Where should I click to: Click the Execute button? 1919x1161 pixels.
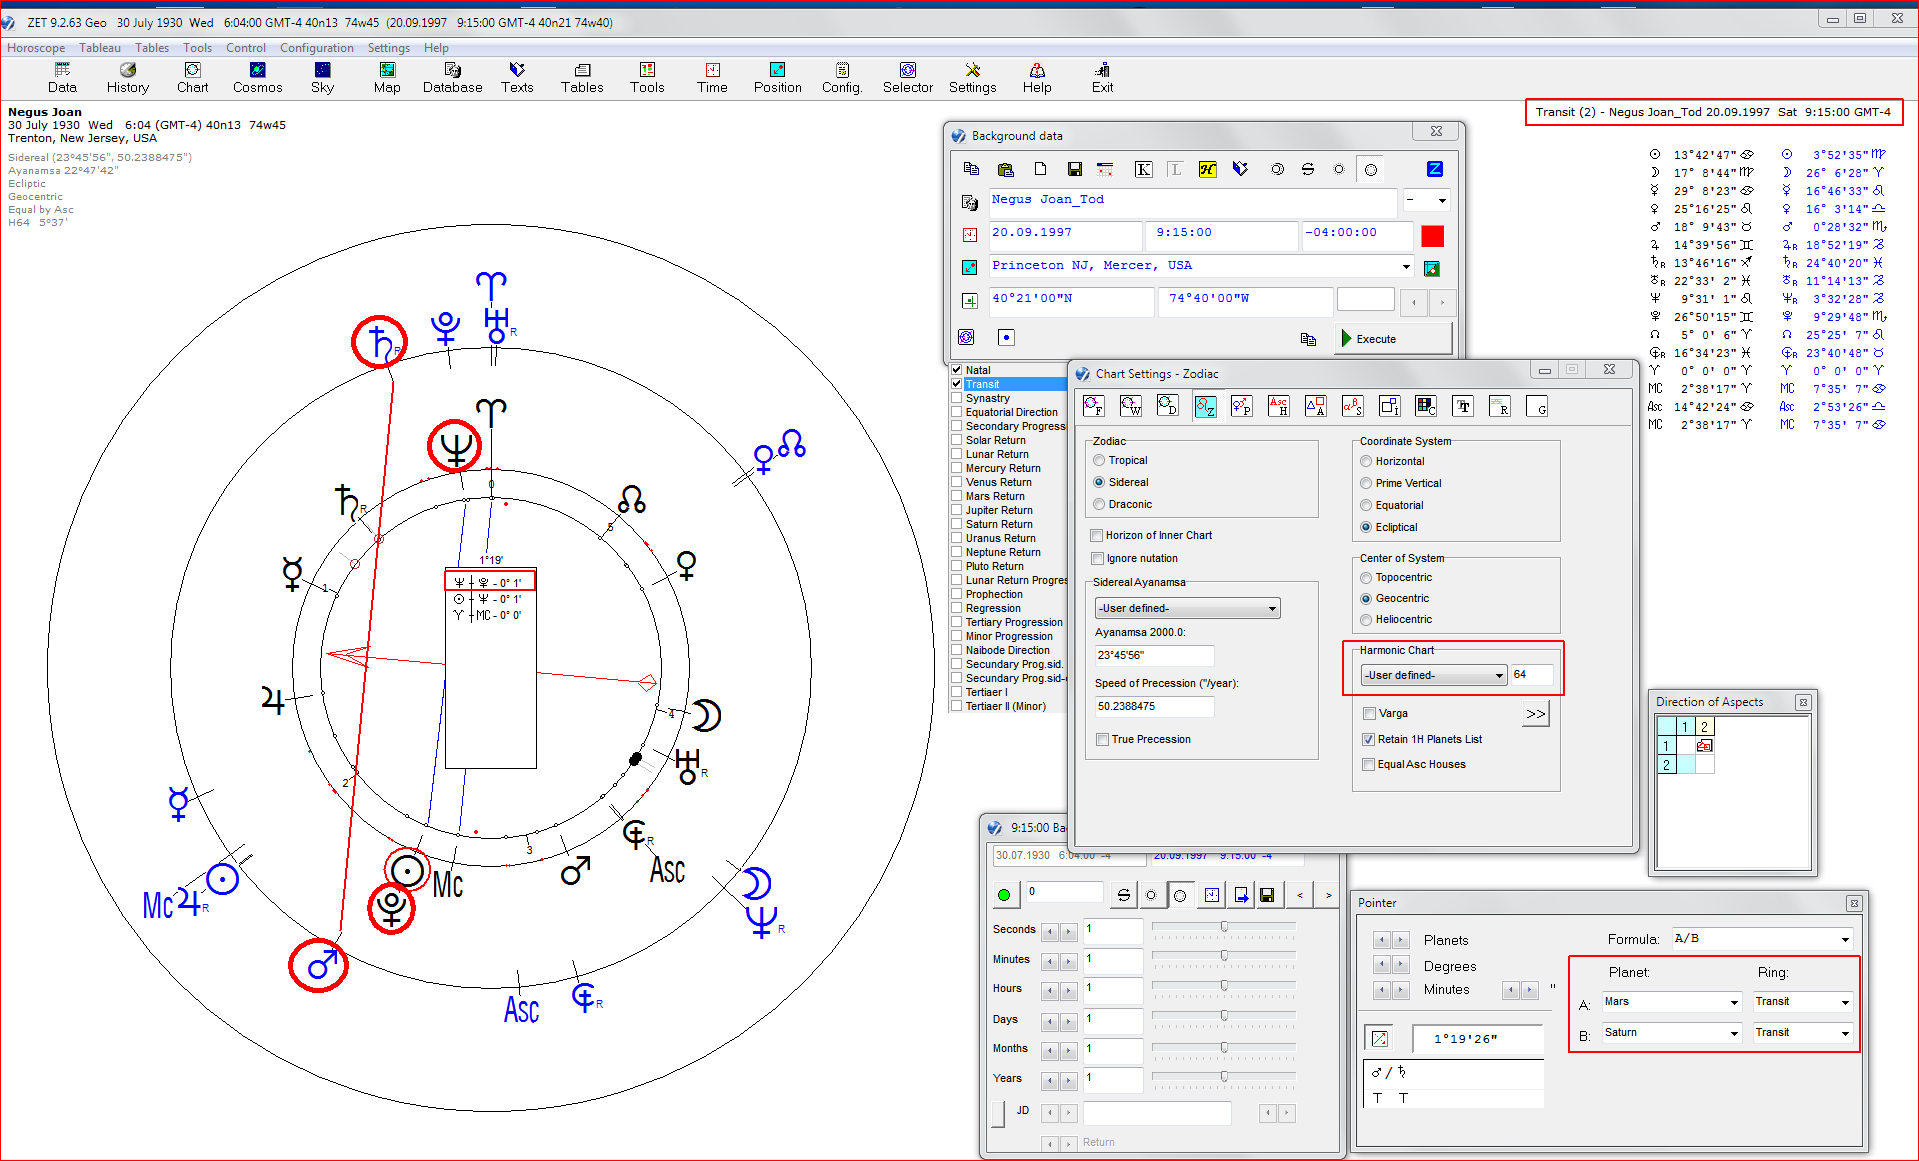1395,339
